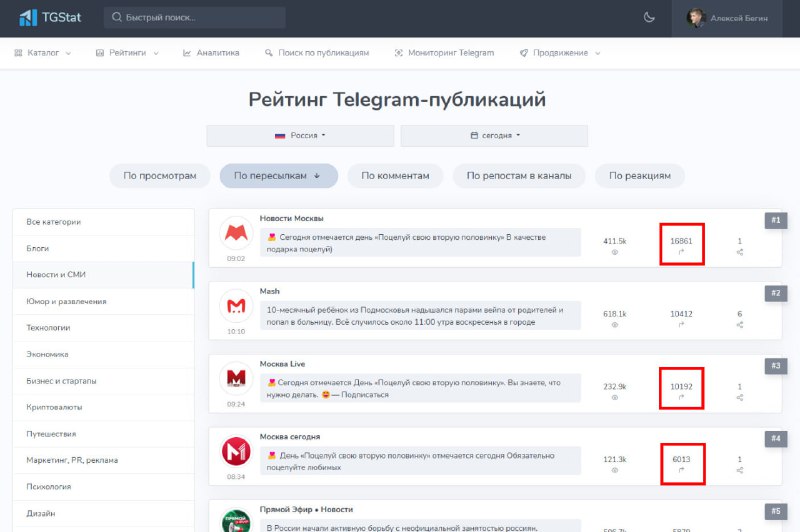The image size is (800, 532).
Task: Open Москва Live post text preview
Action: 420,388
